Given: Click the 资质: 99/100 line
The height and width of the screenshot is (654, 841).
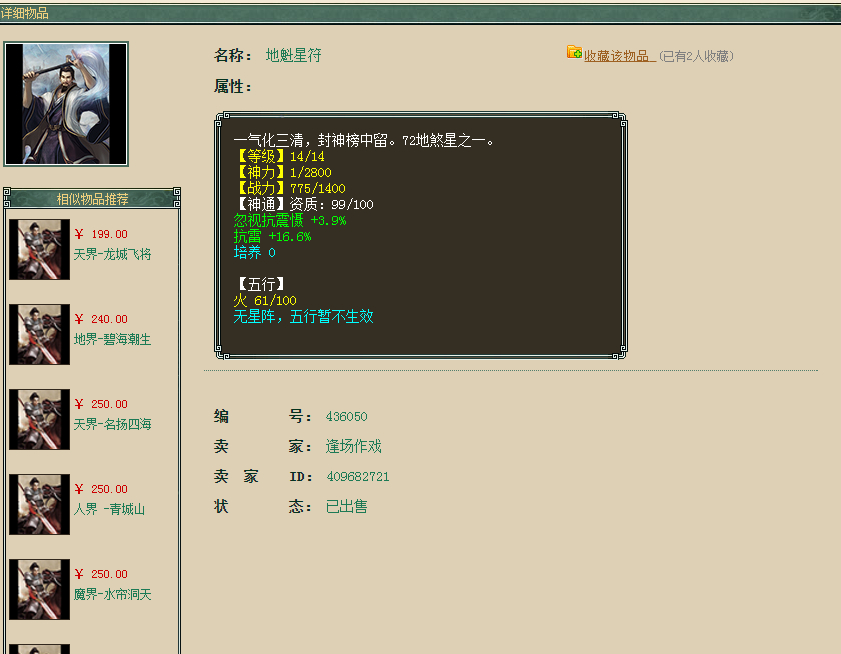Looking at the screenshot, I should point(331,204).
